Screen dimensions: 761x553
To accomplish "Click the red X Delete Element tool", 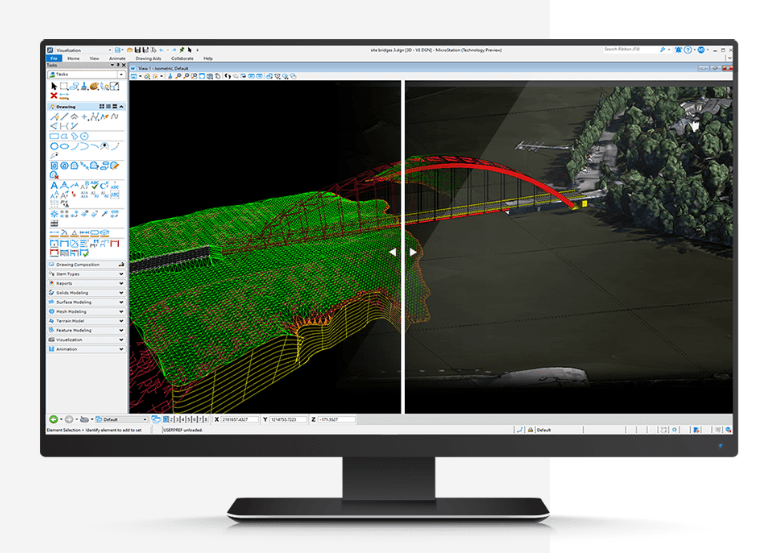I will [x=53, y=96].
